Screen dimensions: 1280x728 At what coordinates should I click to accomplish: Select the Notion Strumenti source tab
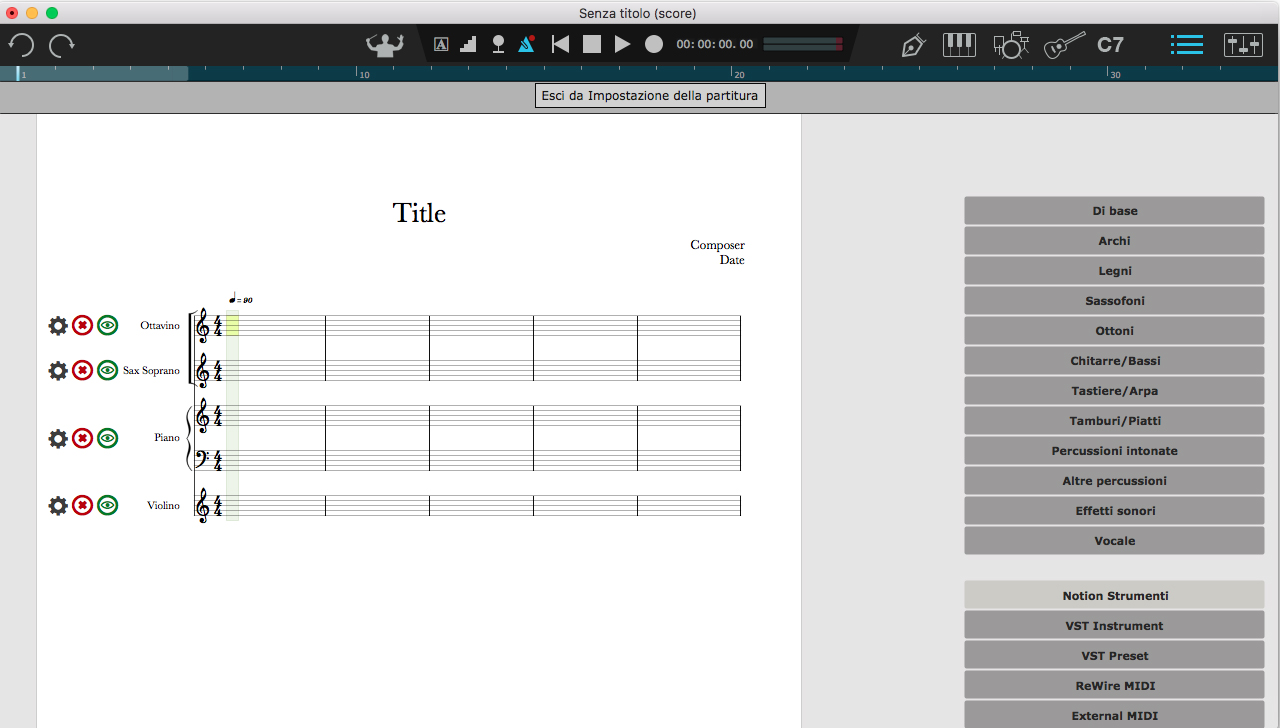[x=1114, y=596]
